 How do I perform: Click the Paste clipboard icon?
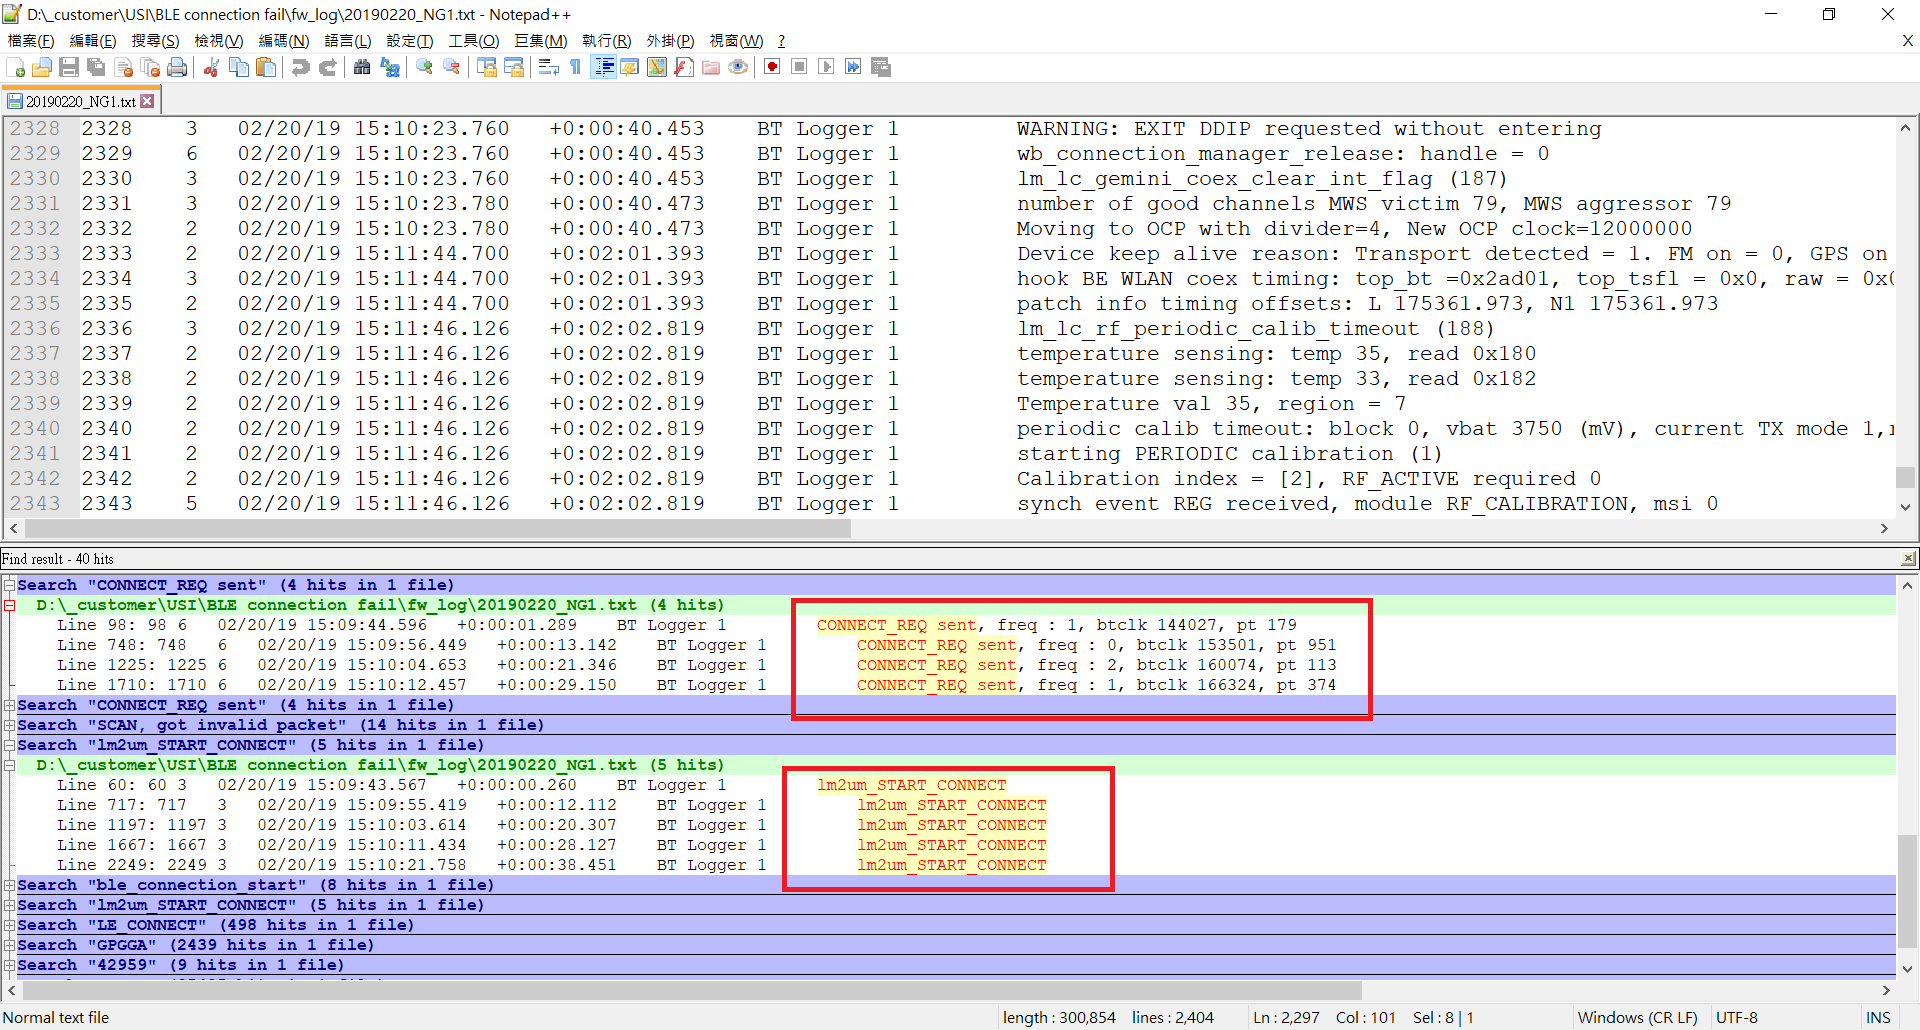click(x=266, y=67)
